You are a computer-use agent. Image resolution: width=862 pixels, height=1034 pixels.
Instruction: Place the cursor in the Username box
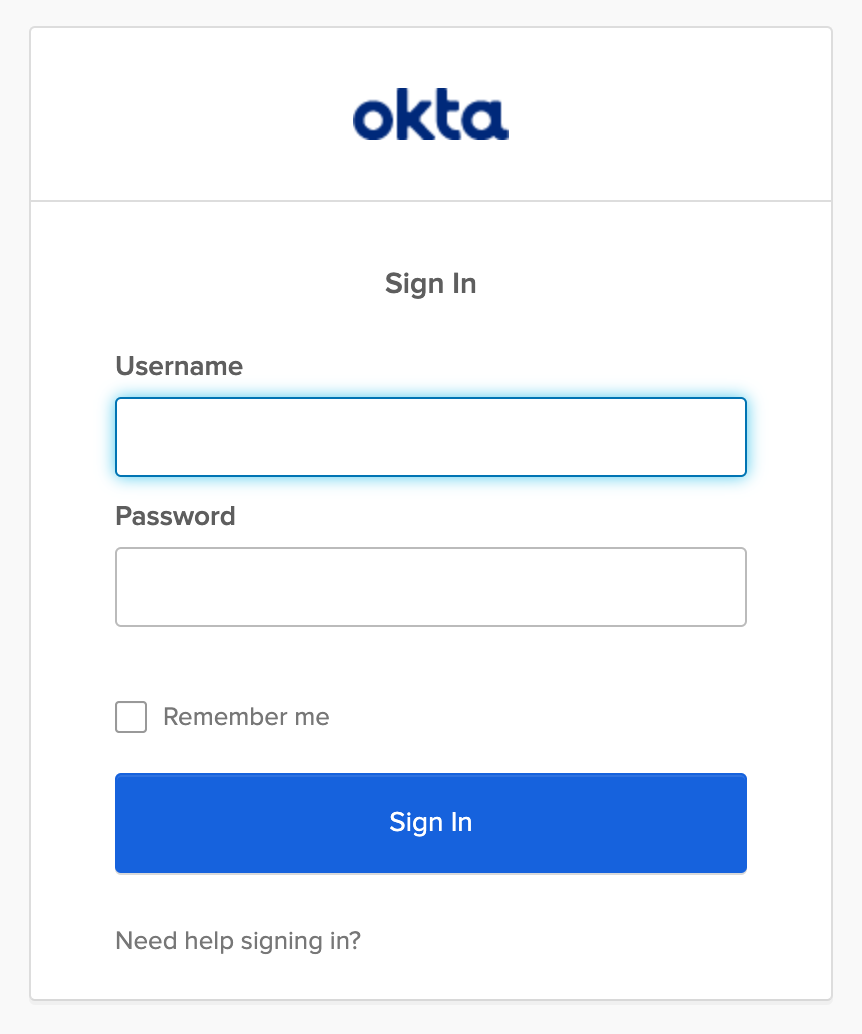pos(430,437)
